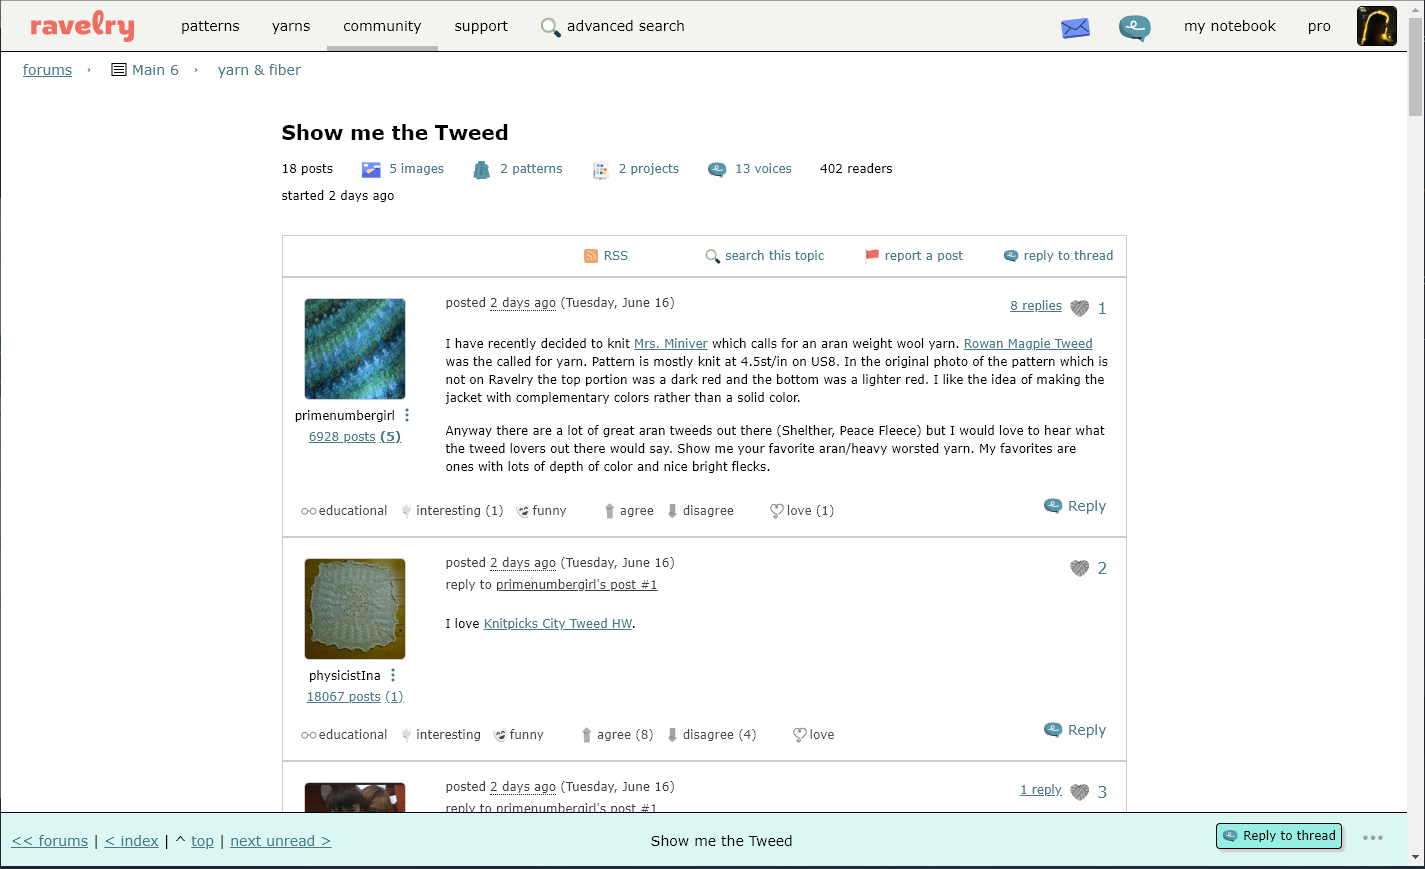Reply to physicistIna's post 2
This screenshot has height=869, width=1425.
(1075, 730)
